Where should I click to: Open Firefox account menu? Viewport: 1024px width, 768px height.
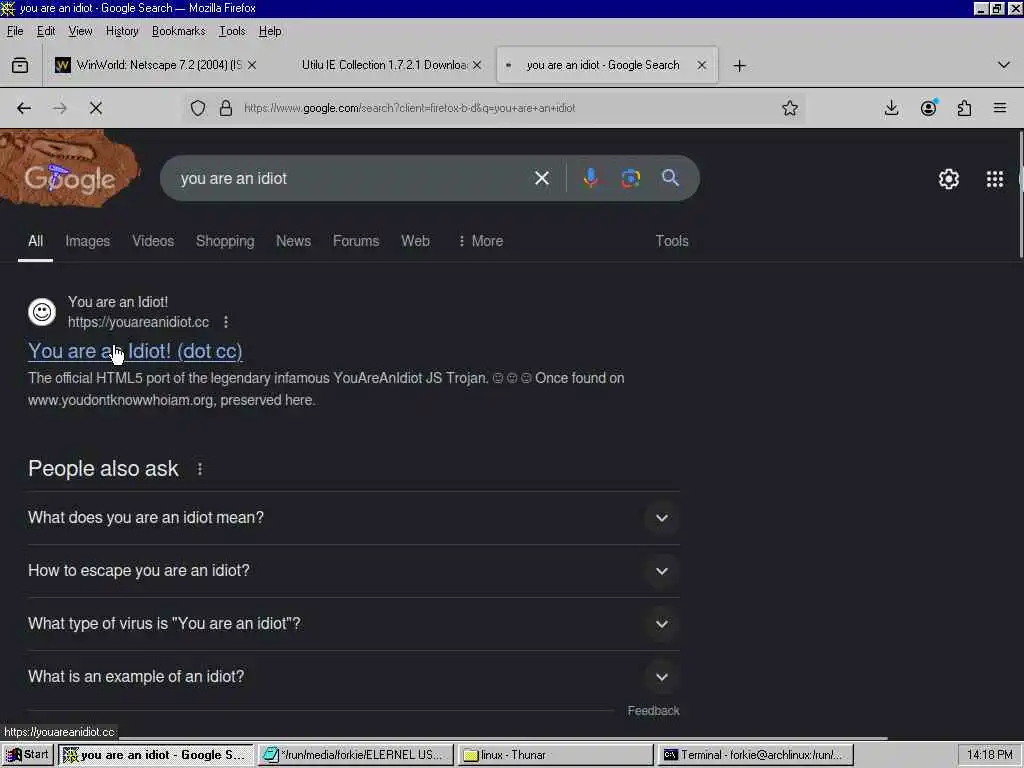pos(929,108)
